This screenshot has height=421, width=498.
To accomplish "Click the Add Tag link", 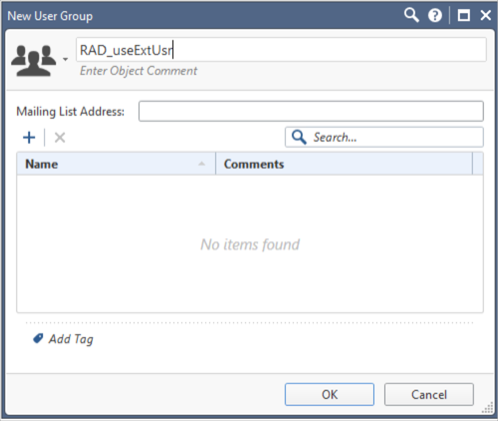I will [71, 339].
